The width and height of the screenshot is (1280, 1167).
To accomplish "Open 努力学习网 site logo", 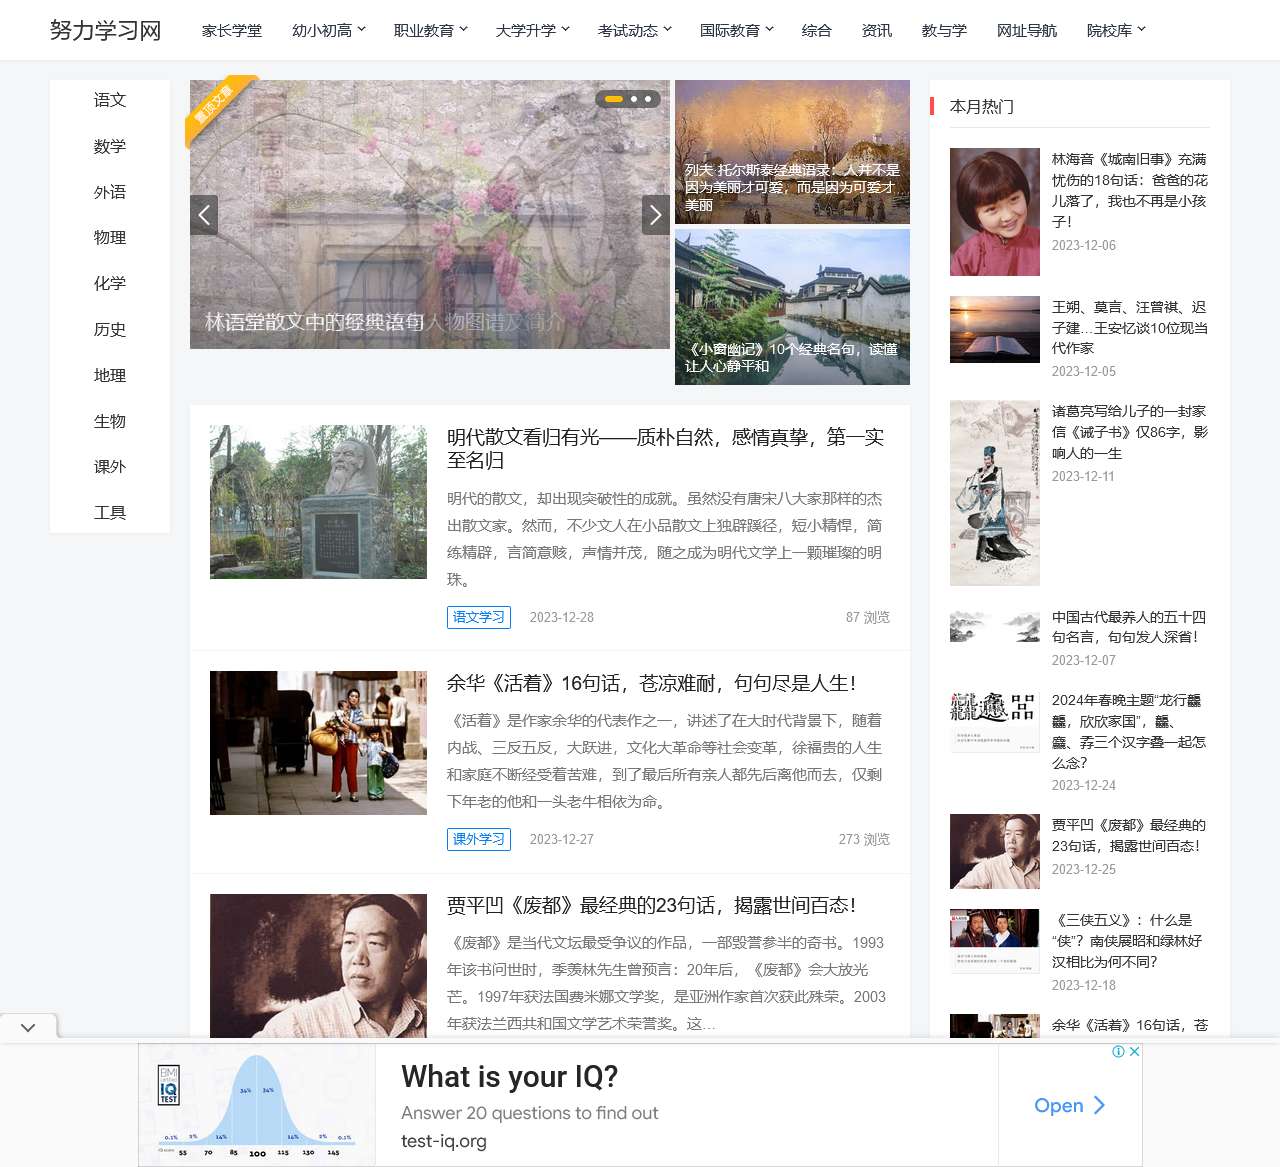I will pos(106,30).
